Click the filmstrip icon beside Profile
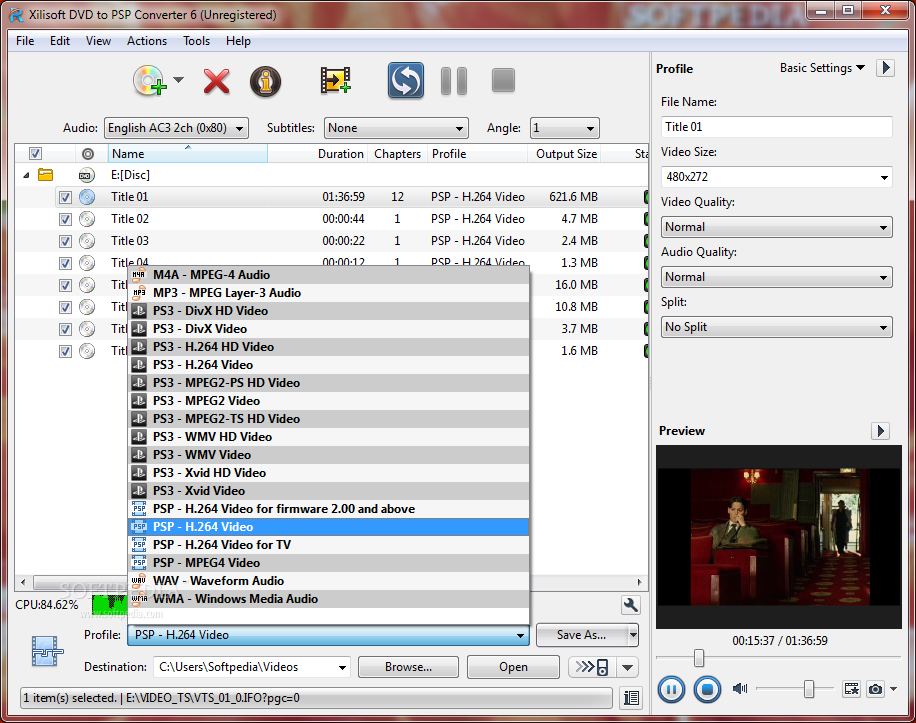 (47, 651)
